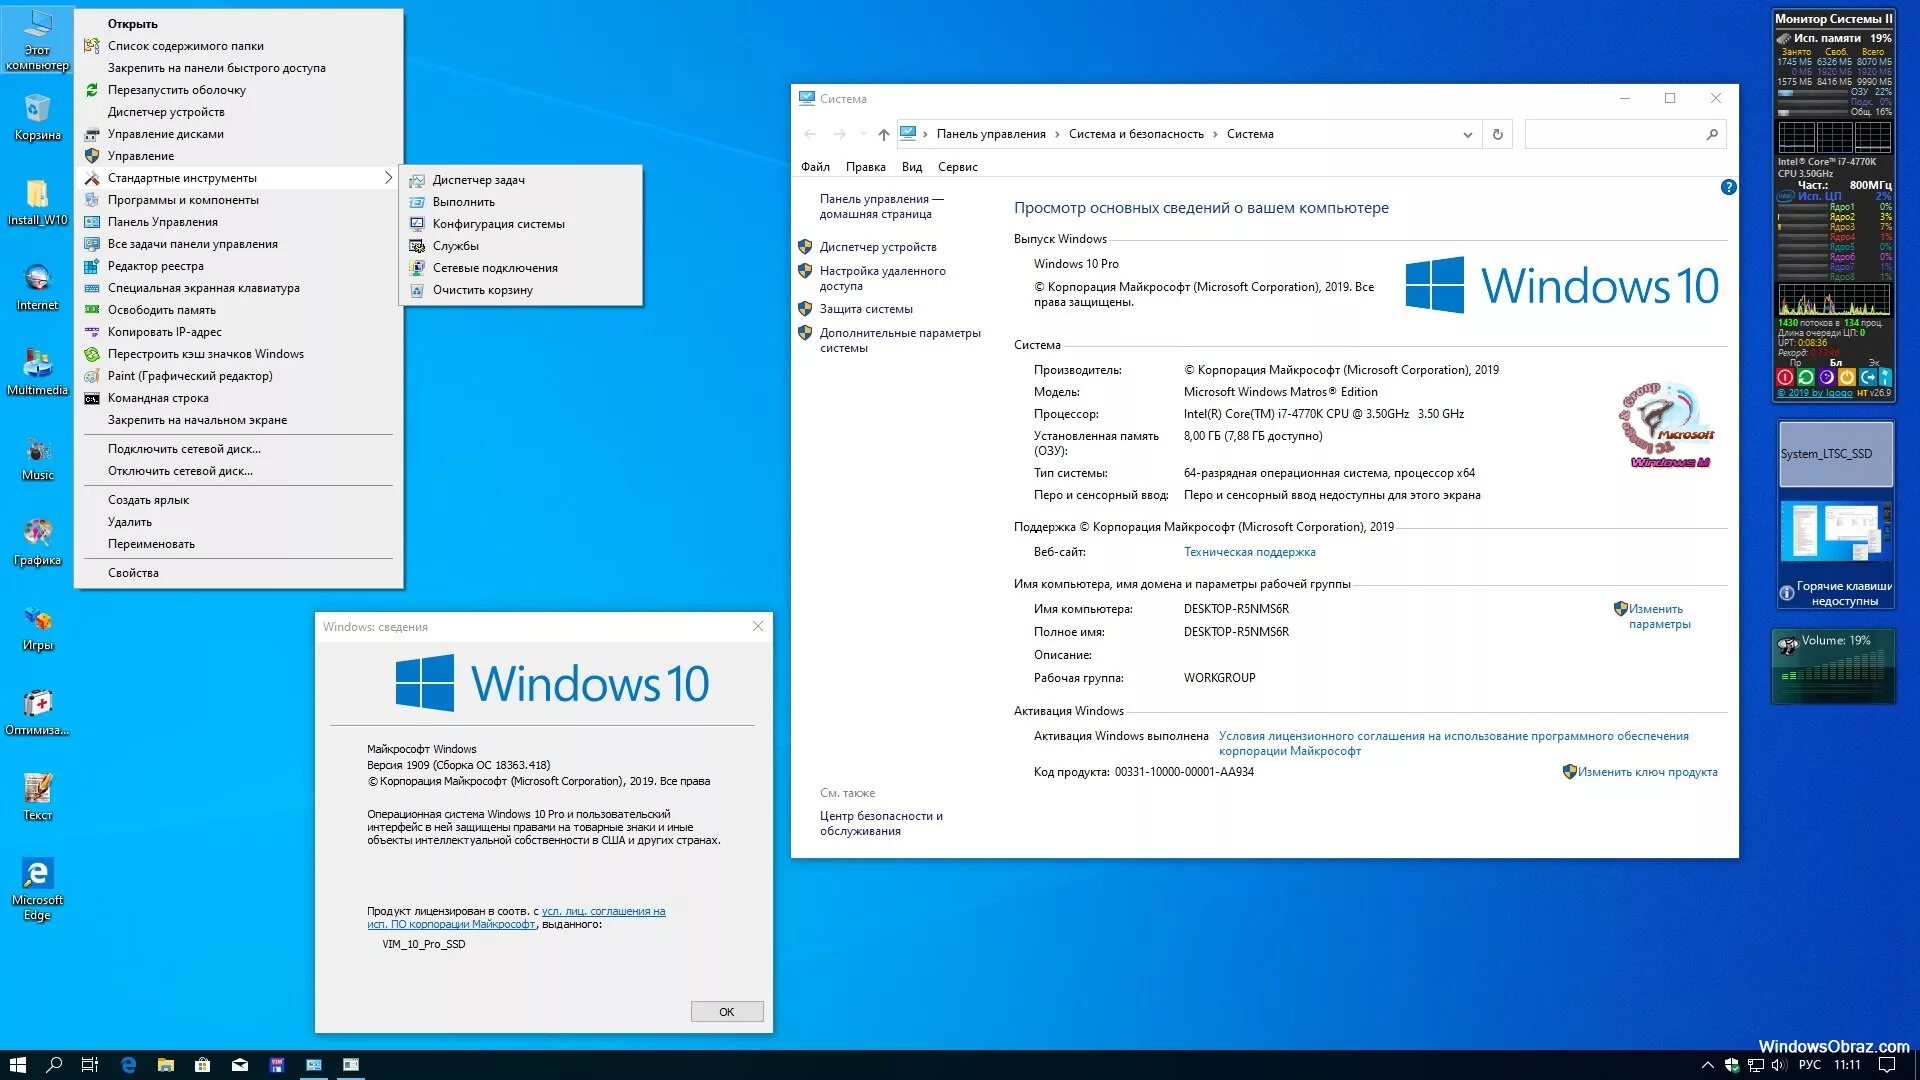Open the Корзина desktop icon

pyautogui.click(x=37, y=117)
